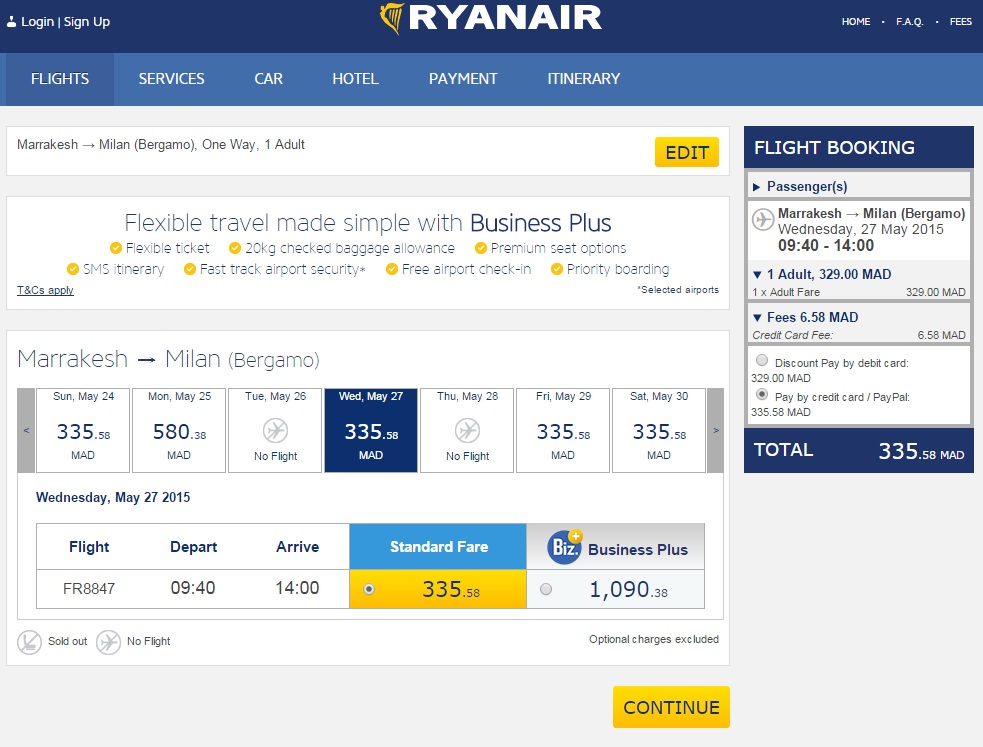983x747 pixels.
Task: Show earlier dates with left arrow
Action: pos(26,431)
